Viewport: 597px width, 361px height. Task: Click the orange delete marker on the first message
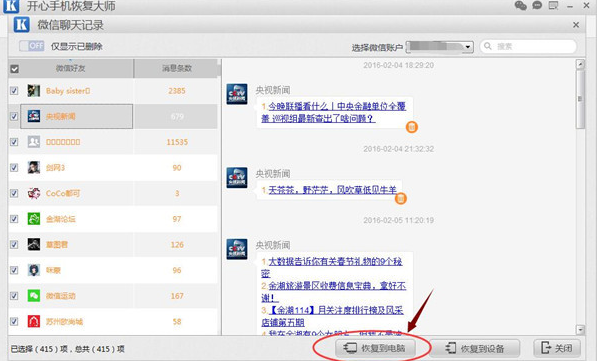tap(412, 127)
